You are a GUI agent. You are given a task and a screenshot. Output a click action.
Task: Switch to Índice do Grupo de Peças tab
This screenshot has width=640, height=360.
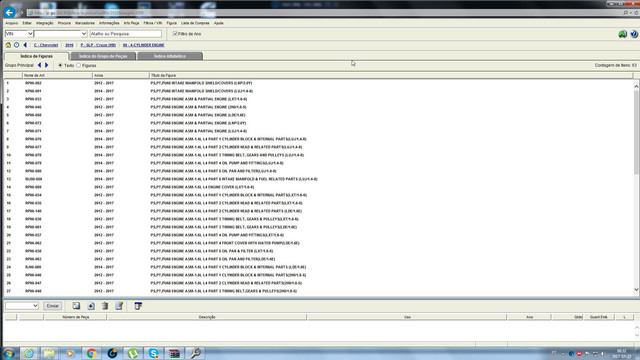pyautogui.click(x=103, y=56)
